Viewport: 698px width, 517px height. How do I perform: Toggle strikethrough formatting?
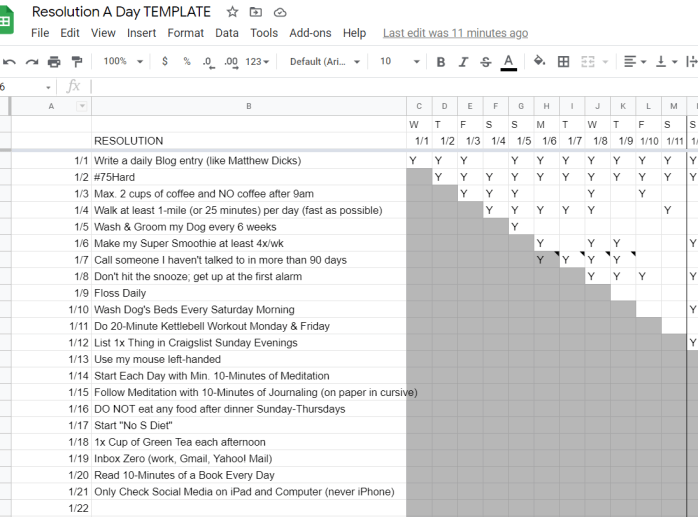[x=486, y=62]
